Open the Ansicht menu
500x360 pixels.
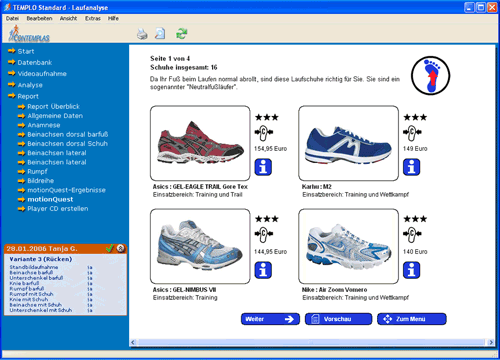click(68, 18)
